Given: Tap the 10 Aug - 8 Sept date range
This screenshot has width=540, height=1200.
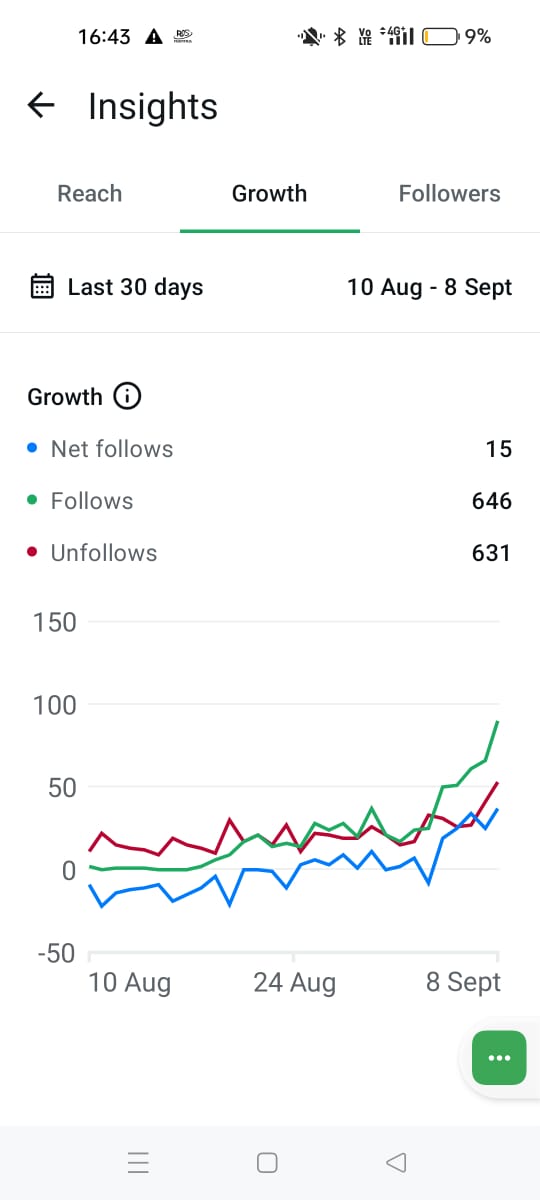Looking at the screenshot, I should tap(429, 287).
